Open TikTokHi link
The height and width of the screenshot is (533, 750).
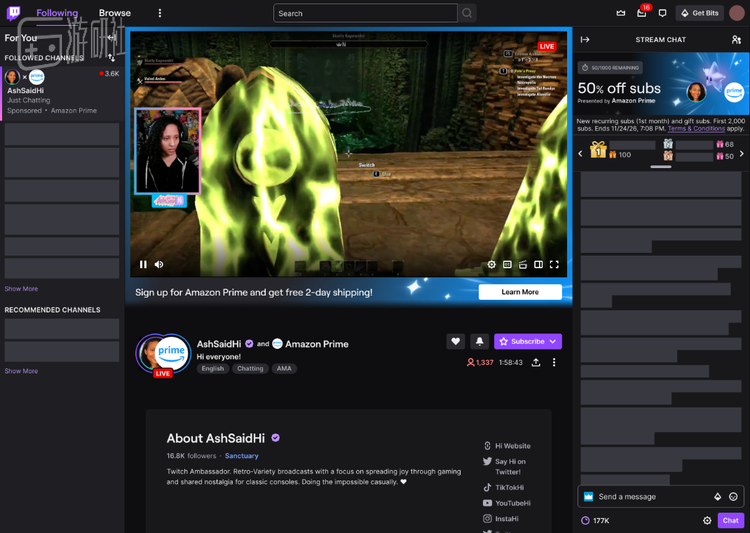coord(504,488)
